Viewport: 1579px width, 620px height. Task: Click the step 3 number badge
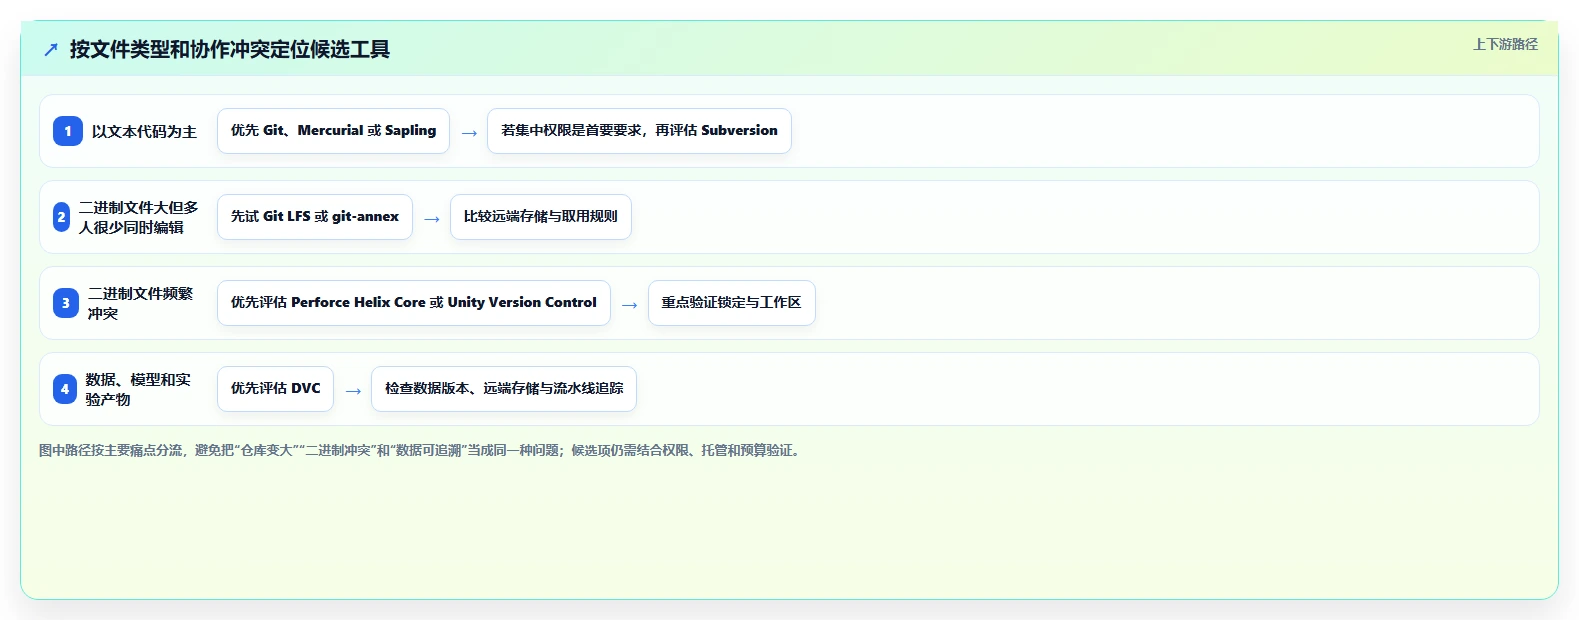tap(66, 303)
